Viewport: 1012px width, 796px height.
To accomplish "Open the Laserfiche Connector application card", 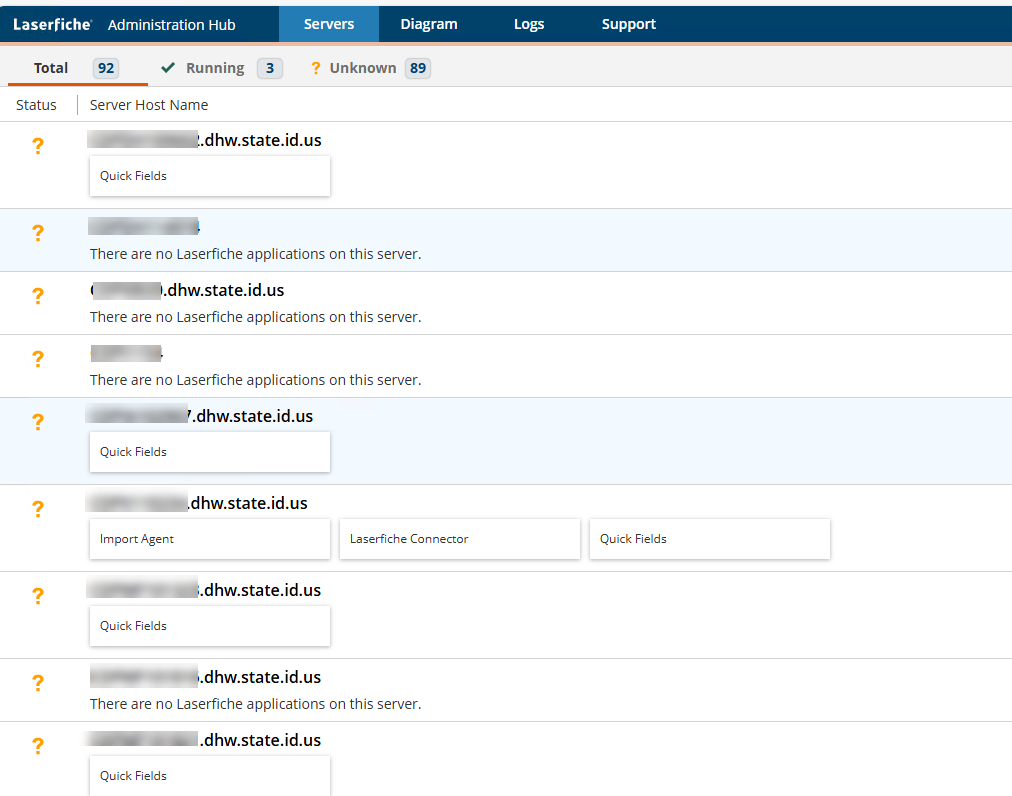I will click(x=460, y=539).
